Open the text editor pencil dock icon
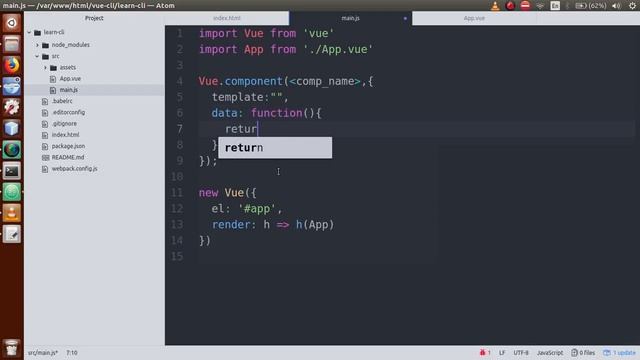Viewport: 640px width, 360px height. (11, 234)
